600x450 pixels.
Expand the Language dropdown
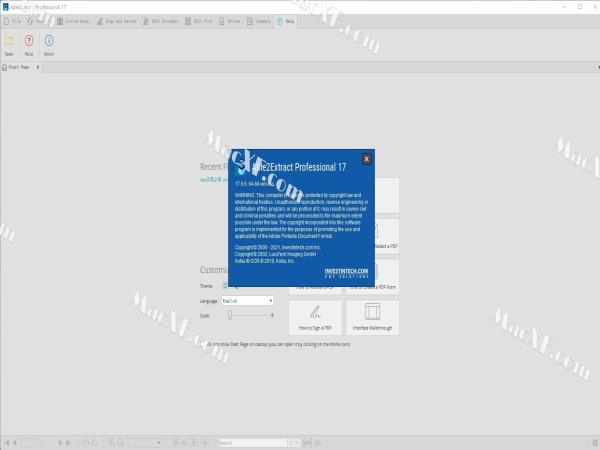click(247, 301)
